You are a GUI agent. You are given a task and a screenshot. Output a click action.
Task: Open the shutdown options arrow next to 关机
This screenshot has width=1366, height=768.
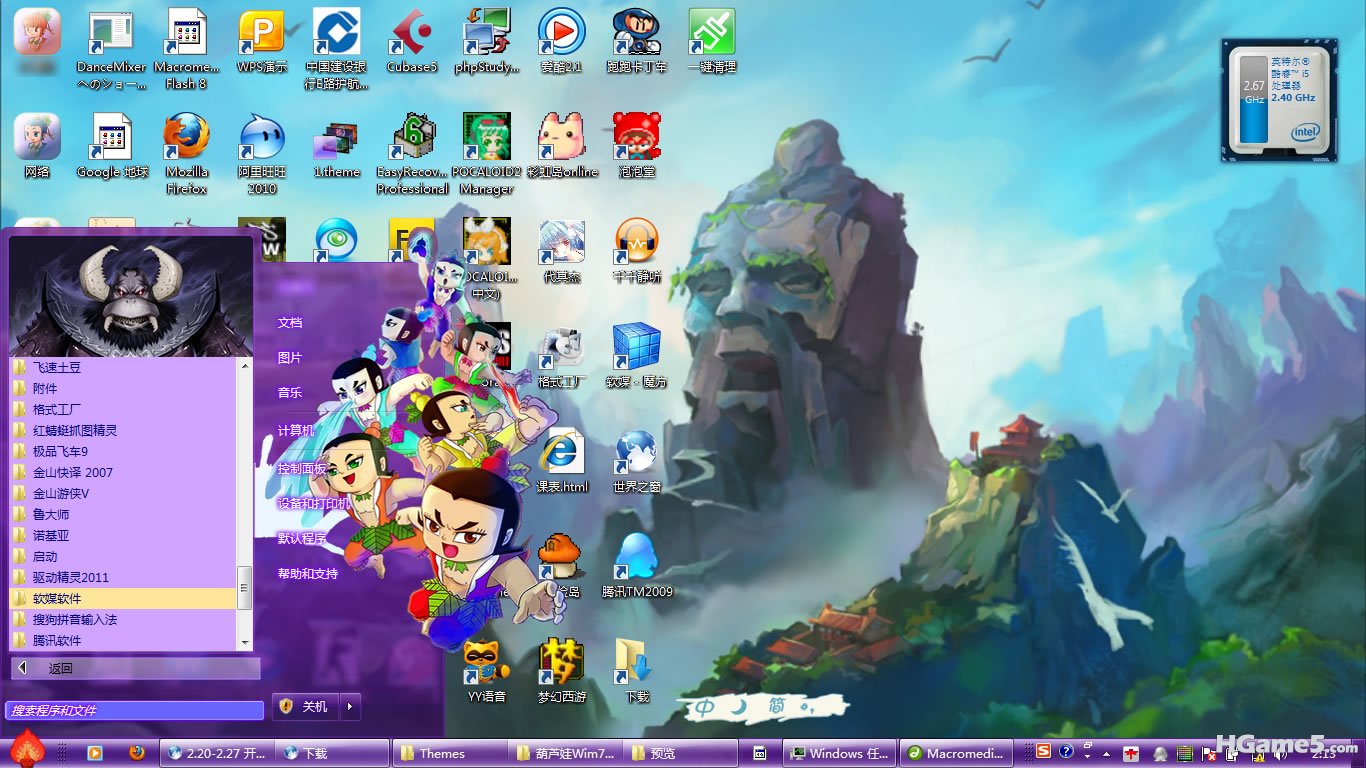350,707
